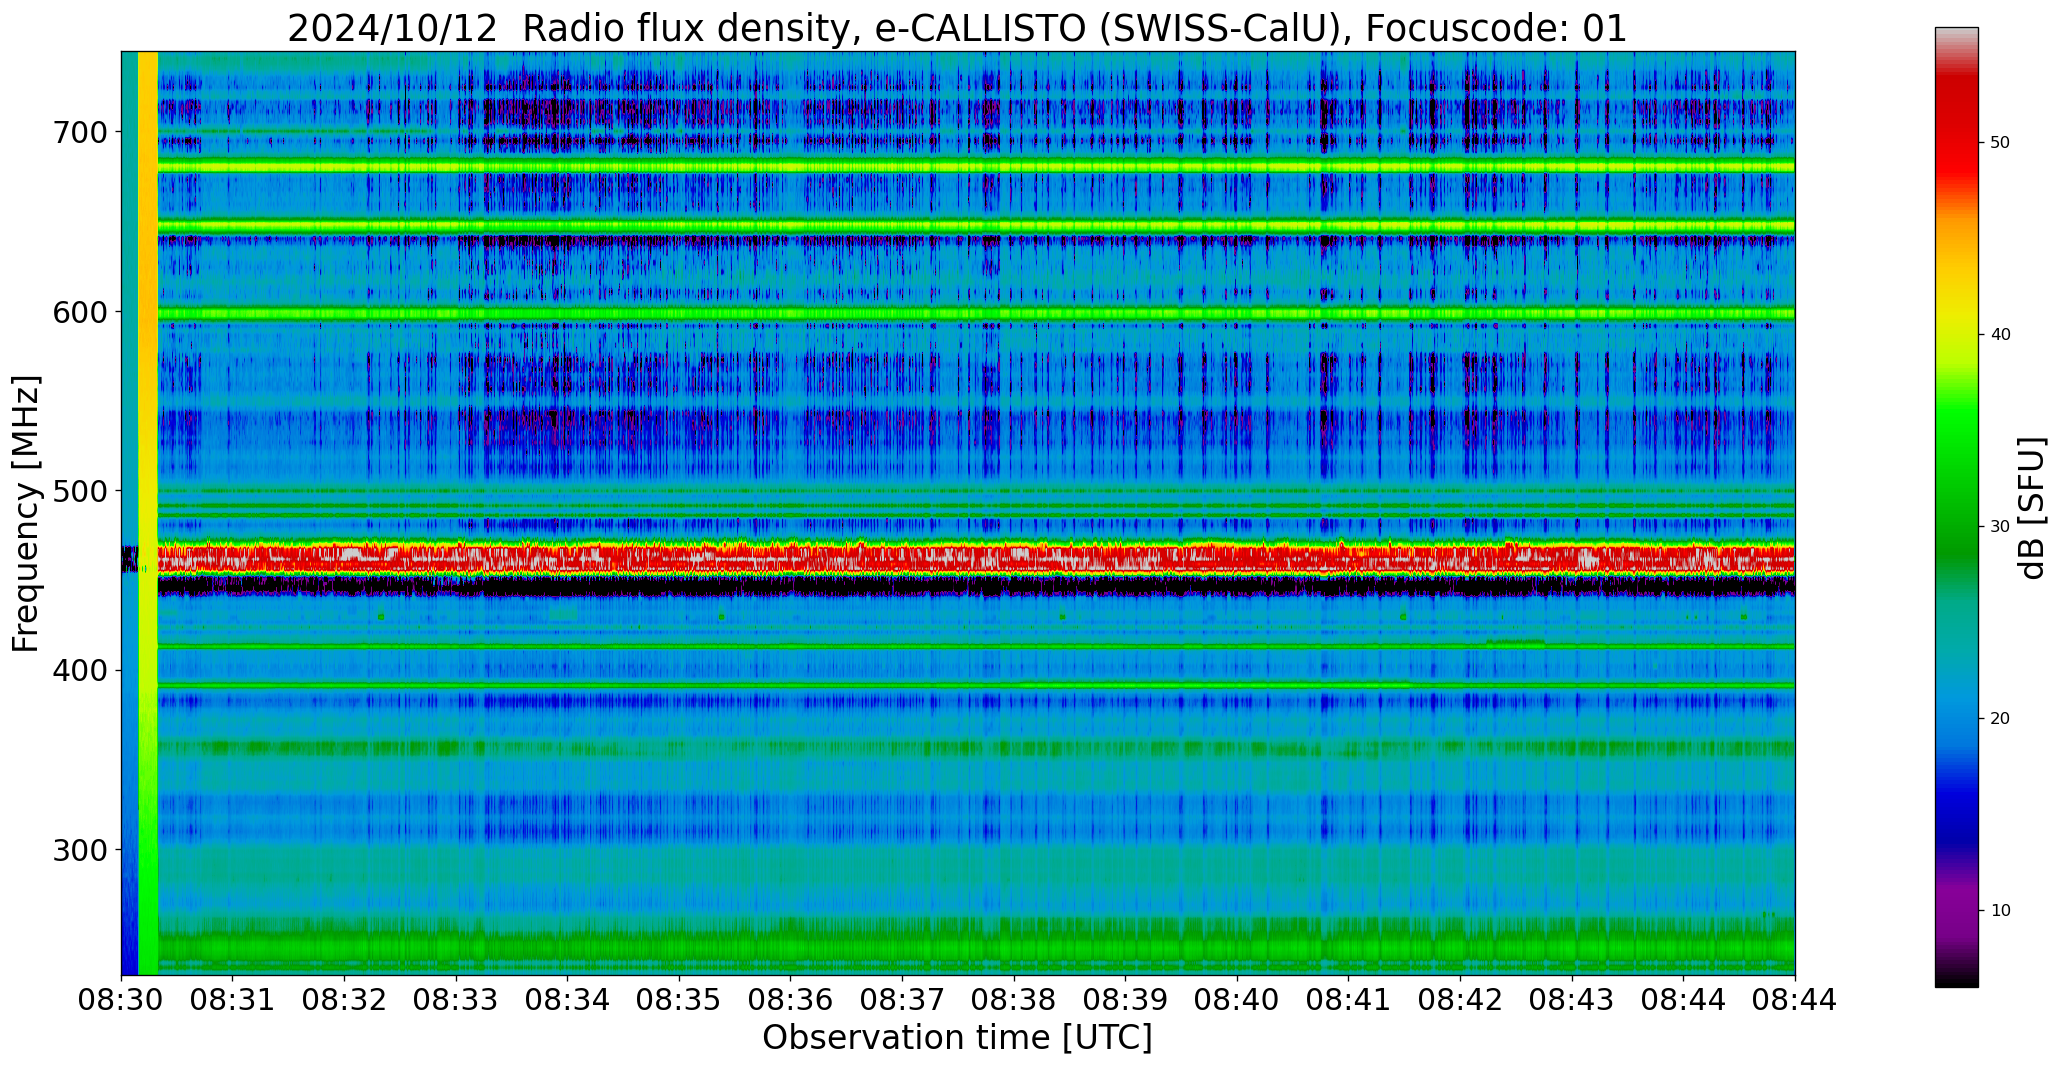Click the 08:40 time tick label

(x=1237, y=1000)
